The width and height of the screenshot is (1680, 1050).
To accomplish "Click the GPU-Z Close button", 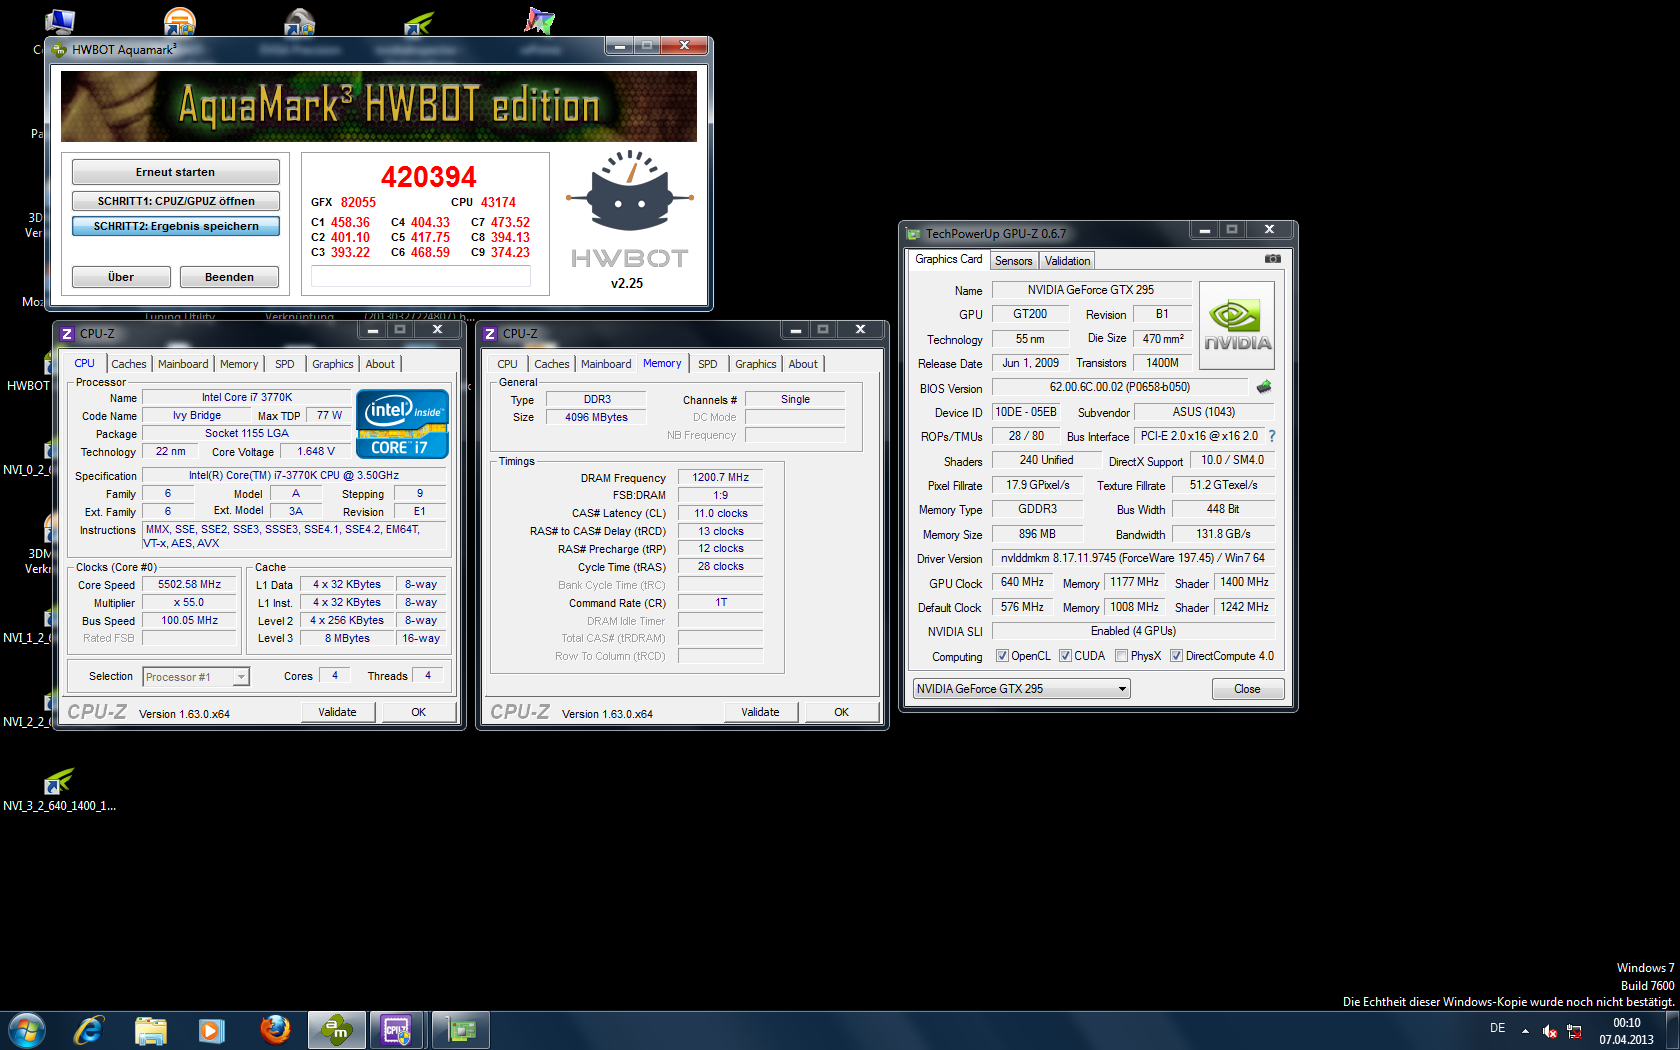I will (x=1247, y=689).
